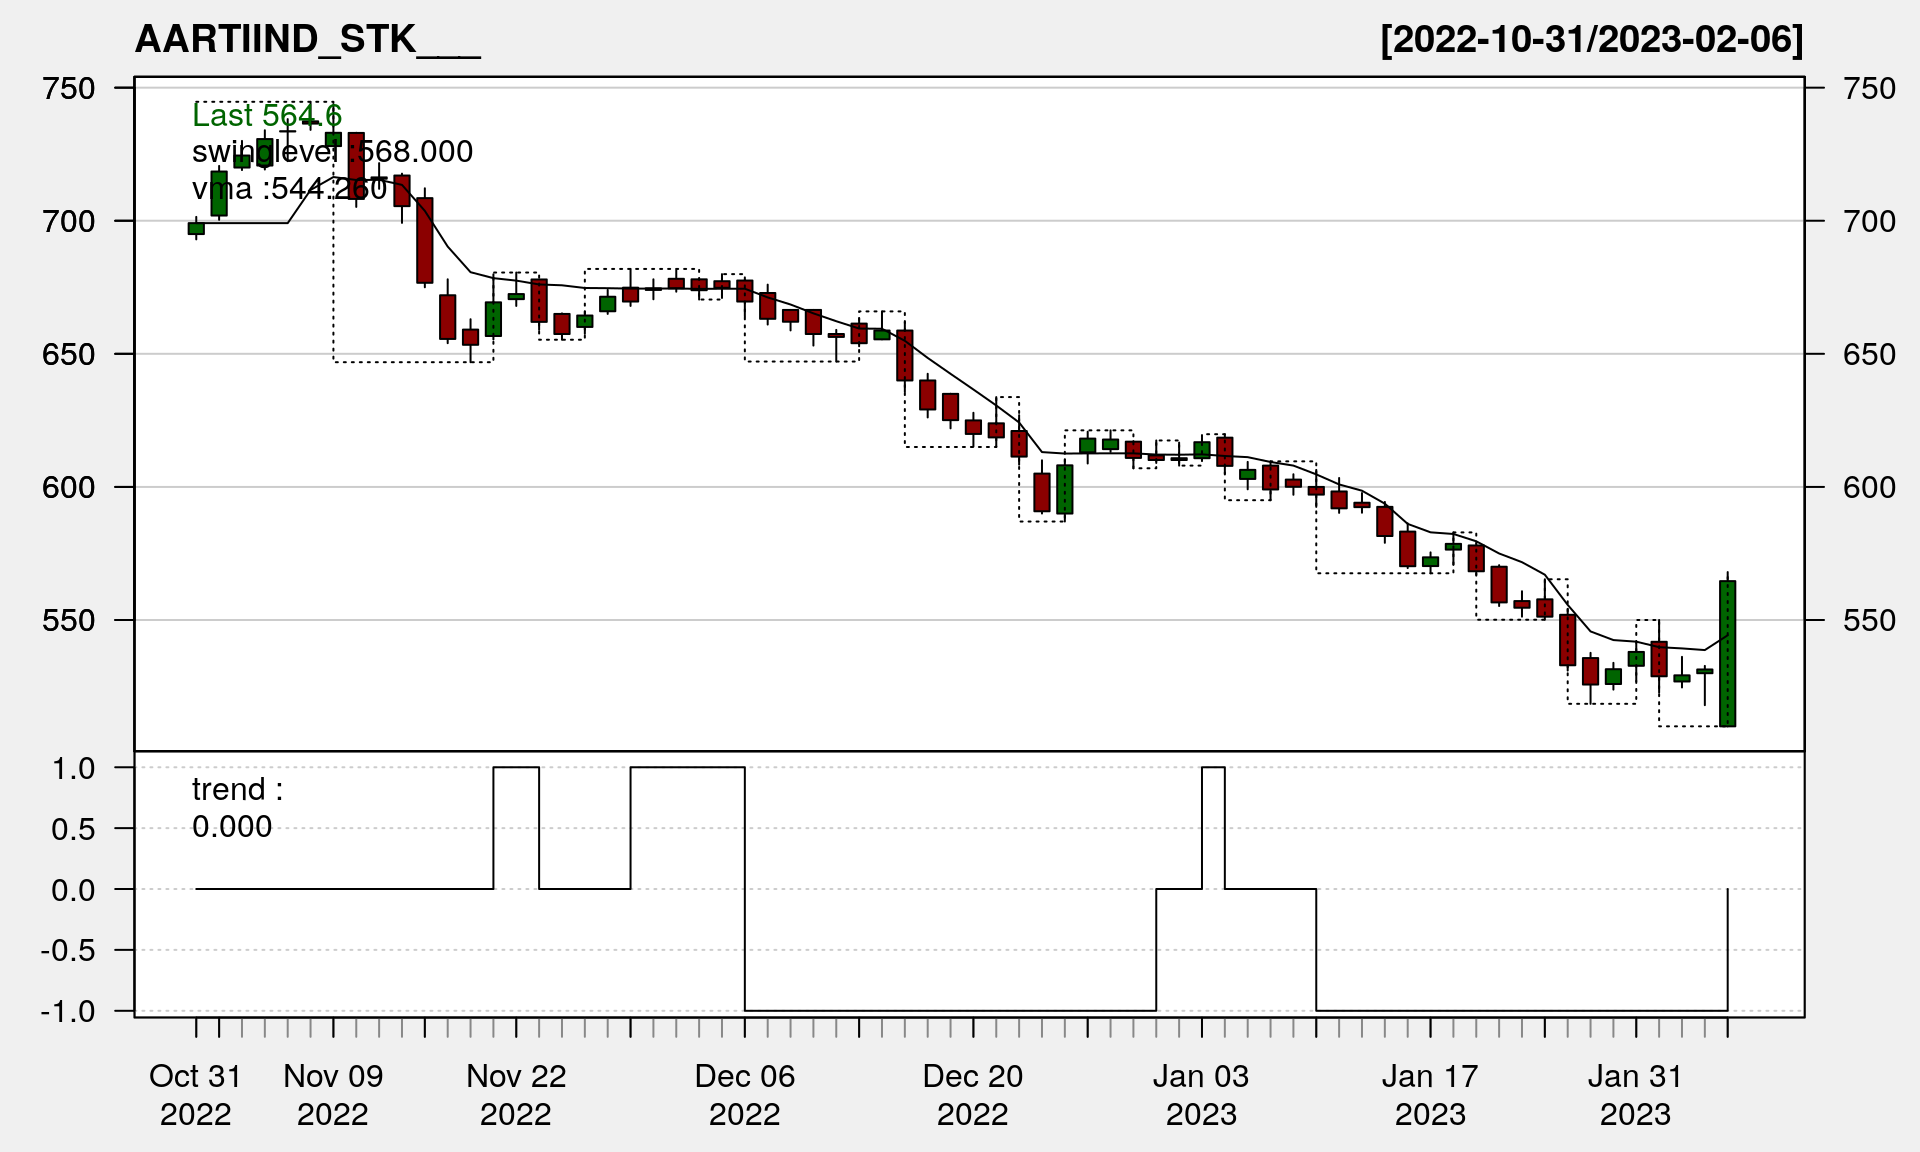1920x1152 pixels.
Task: Click the Dec 06 2022 axis label
Action: 745,1095
